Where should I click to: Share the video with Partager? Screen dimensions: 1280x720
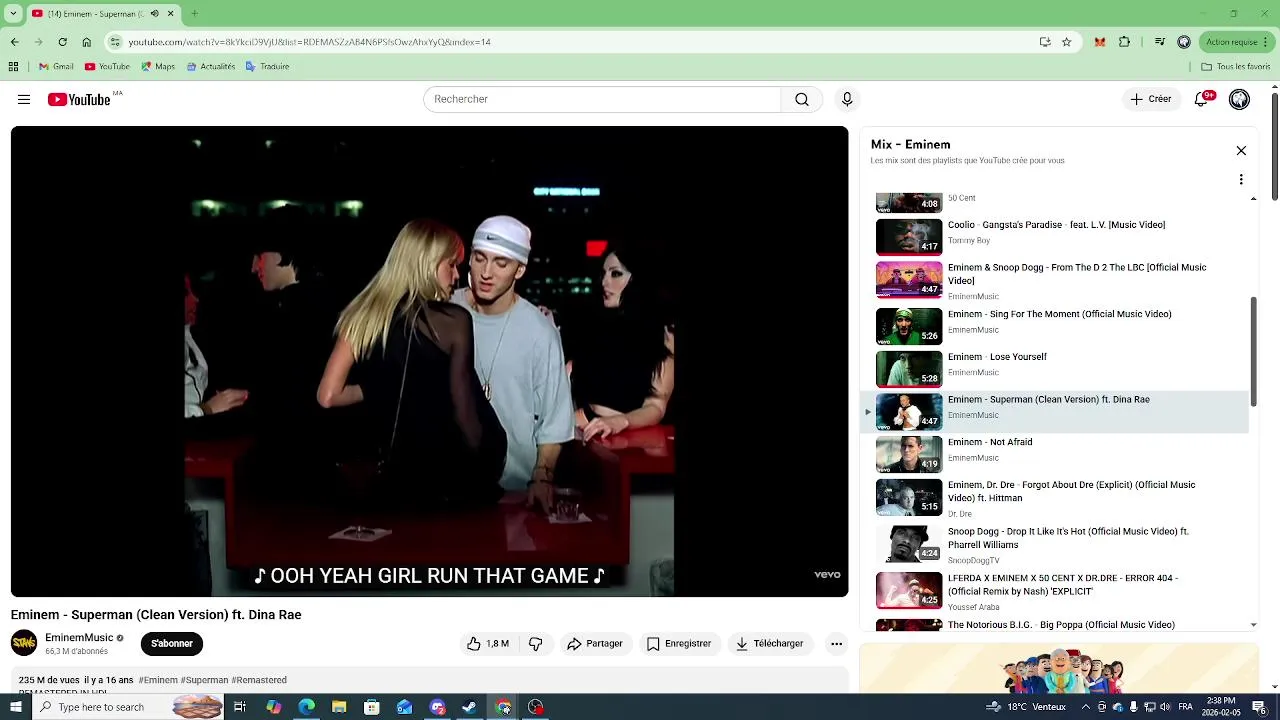click(595, 644)
